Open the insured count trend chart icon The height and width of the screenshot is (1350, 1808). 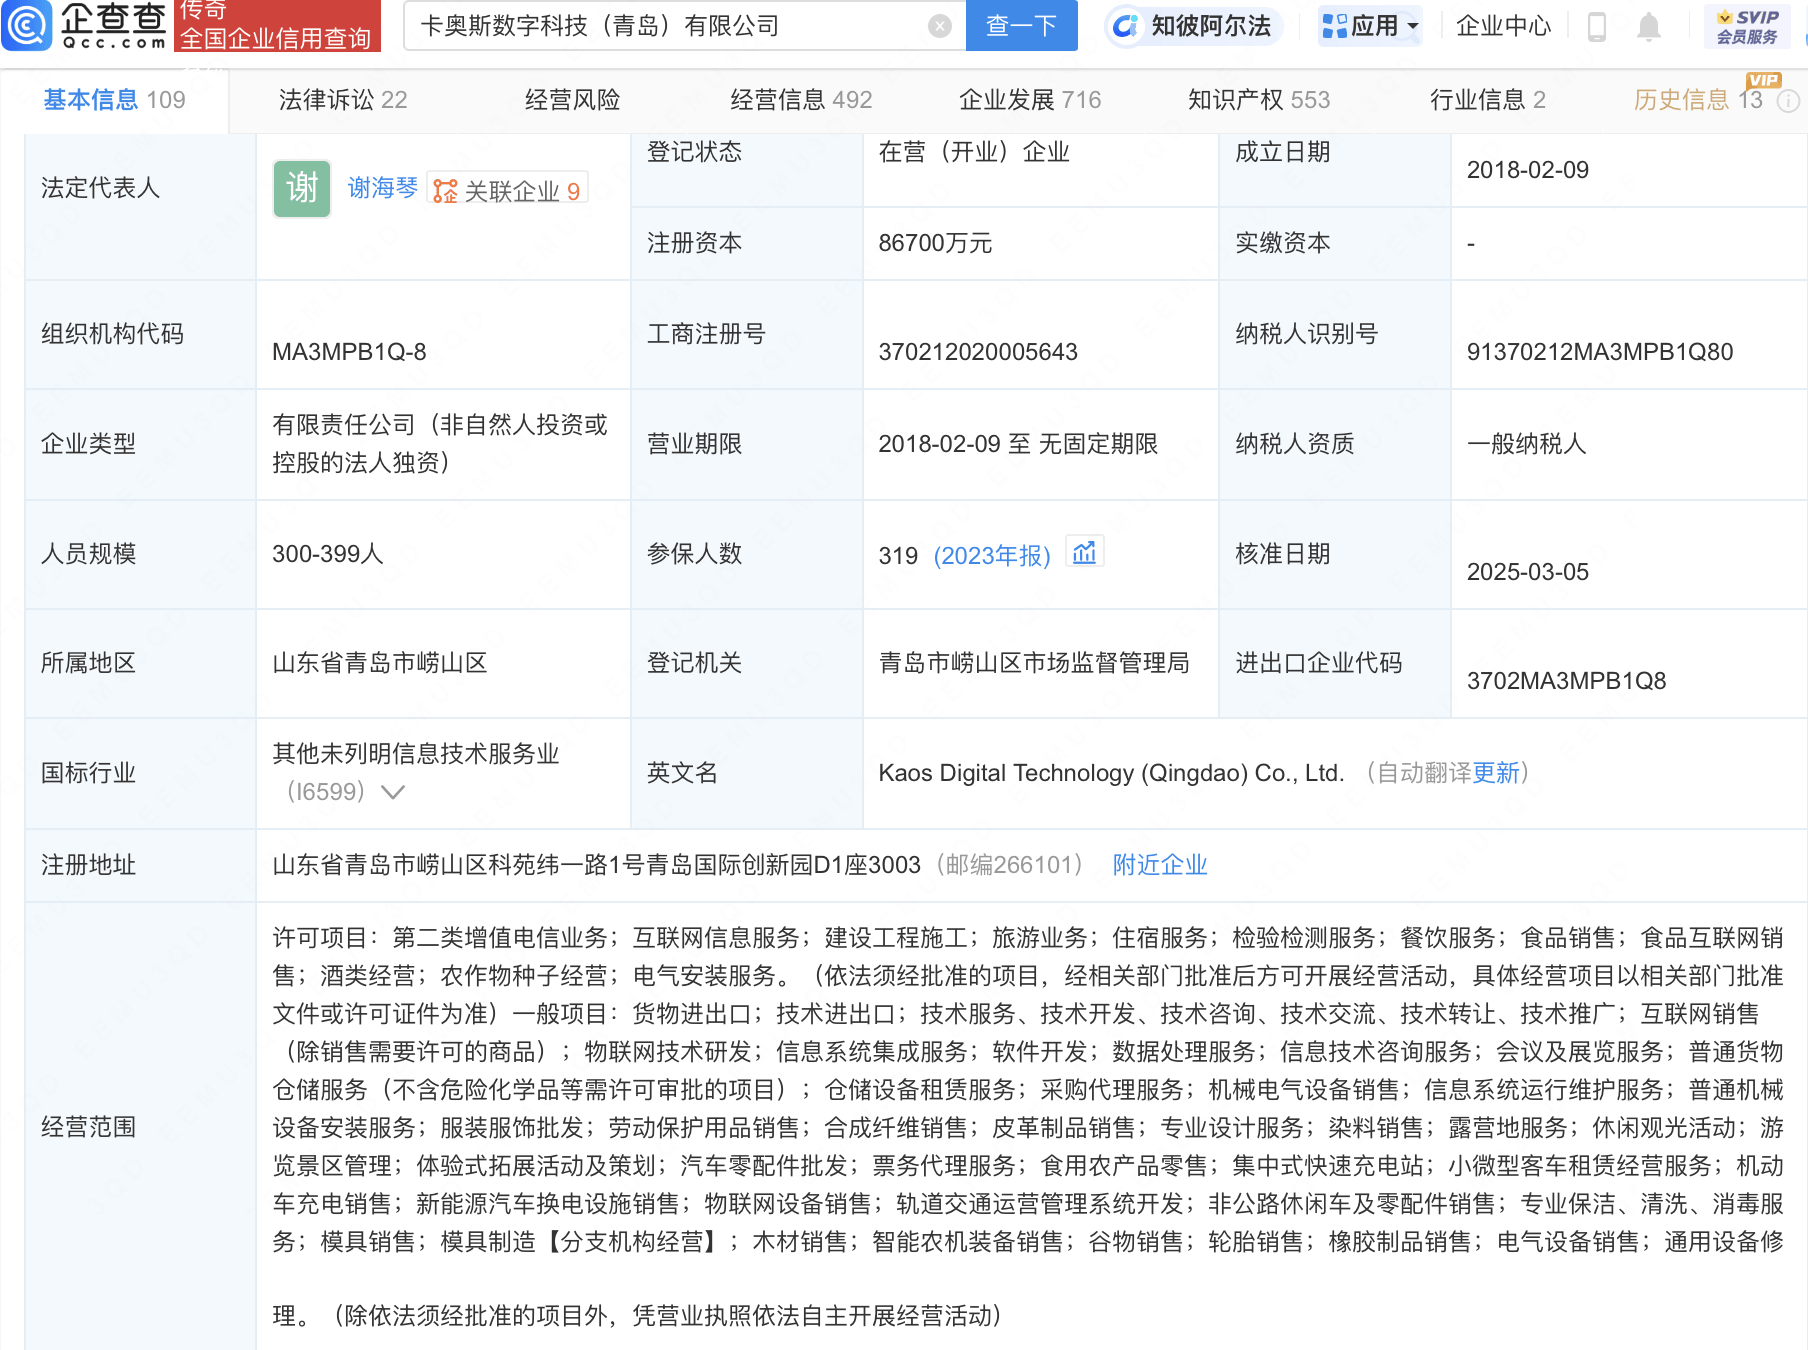(1085, 552)
